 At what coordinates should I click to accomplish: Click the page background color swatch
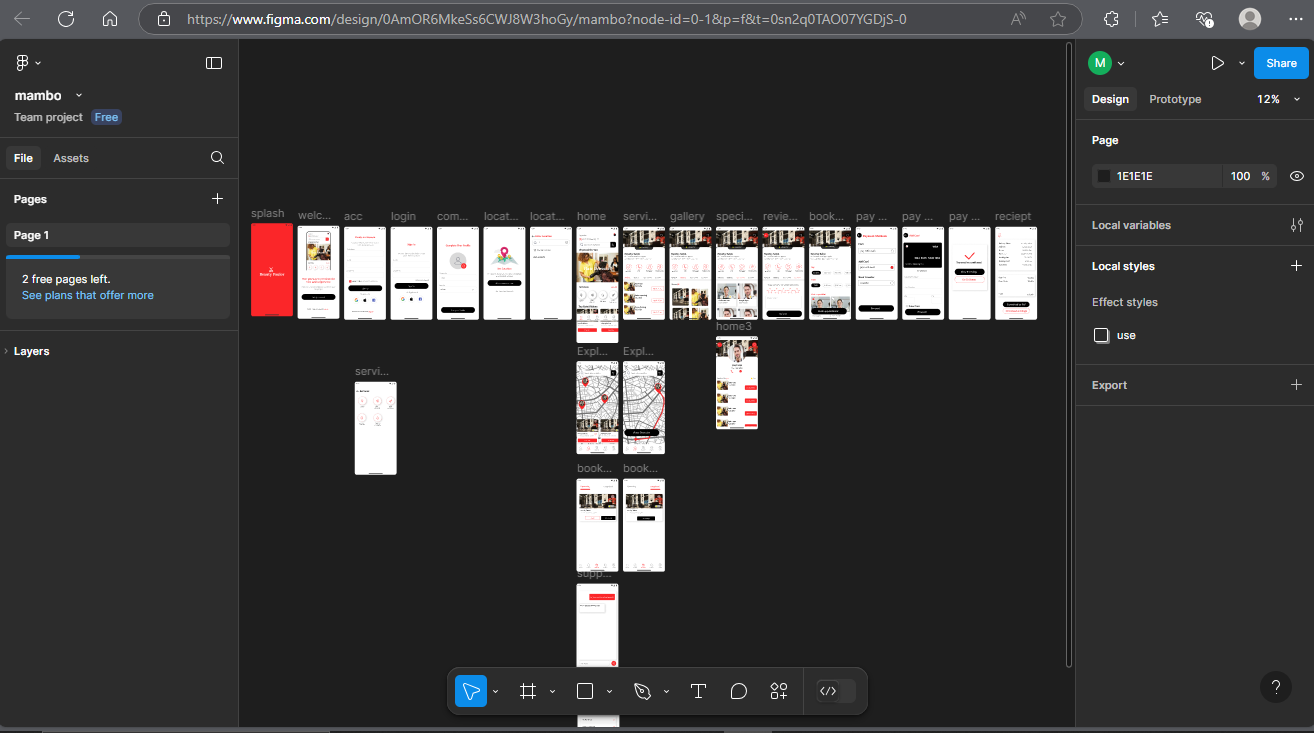1104,176
